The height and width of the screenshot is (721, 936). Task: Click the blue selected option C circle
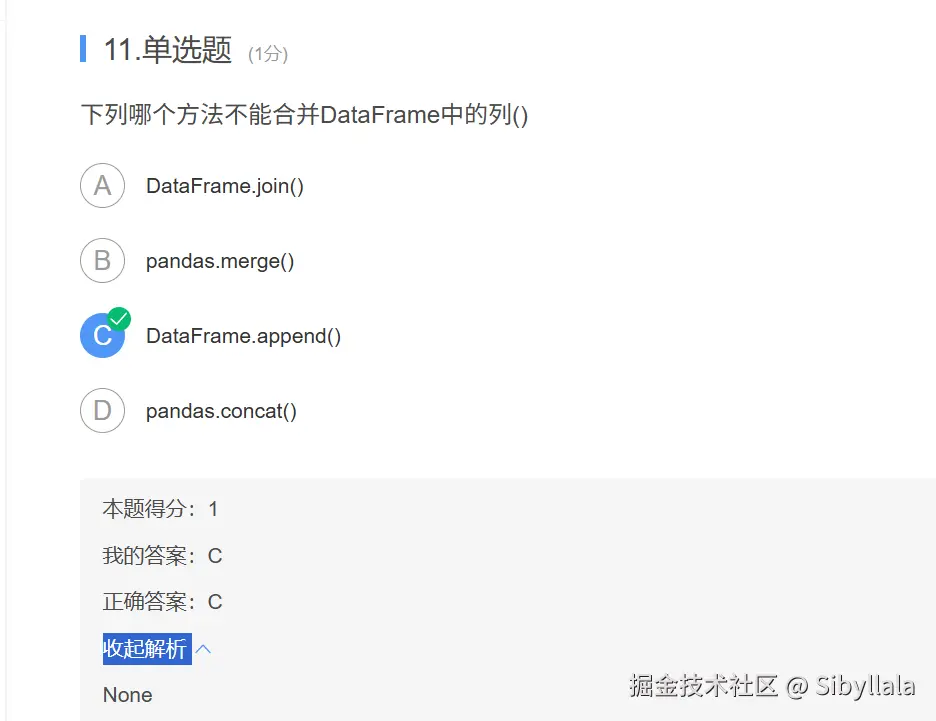click(101, 337)
